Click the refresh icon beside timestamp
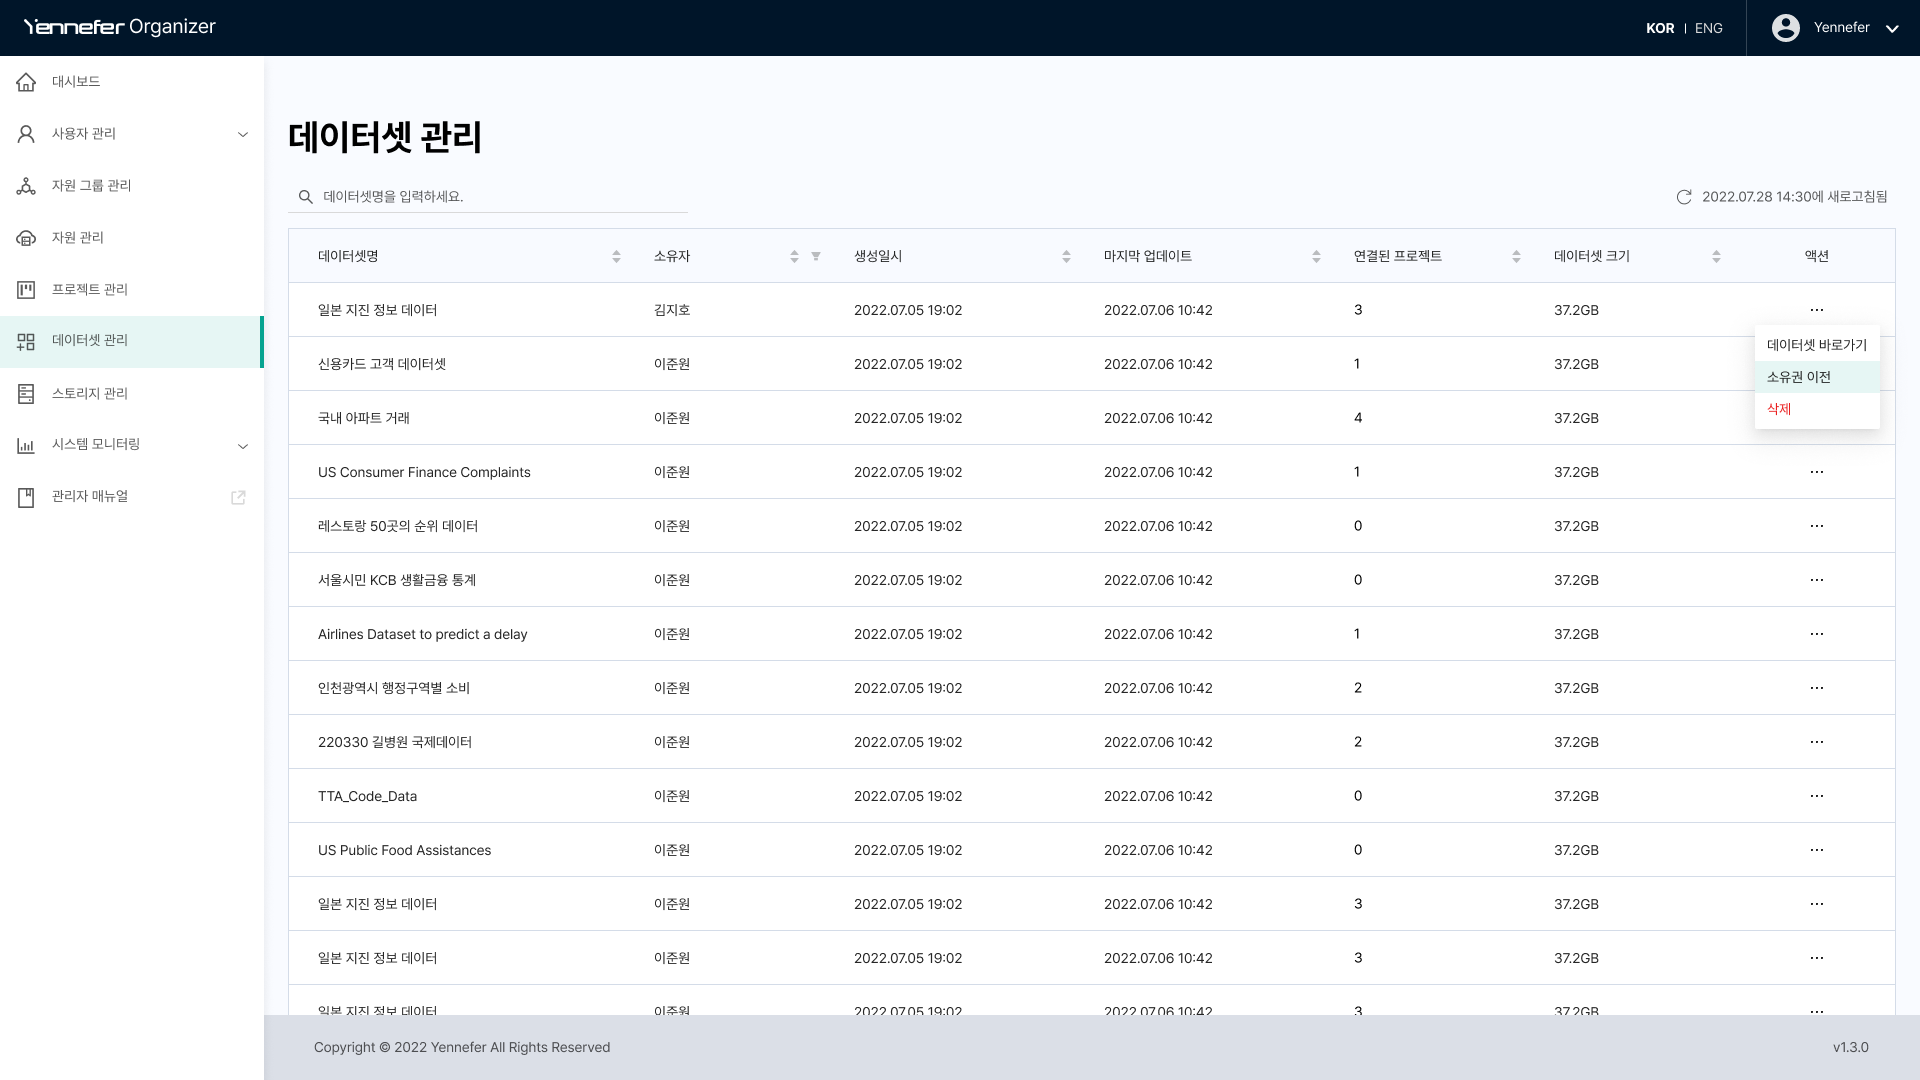 [1684, 197]
